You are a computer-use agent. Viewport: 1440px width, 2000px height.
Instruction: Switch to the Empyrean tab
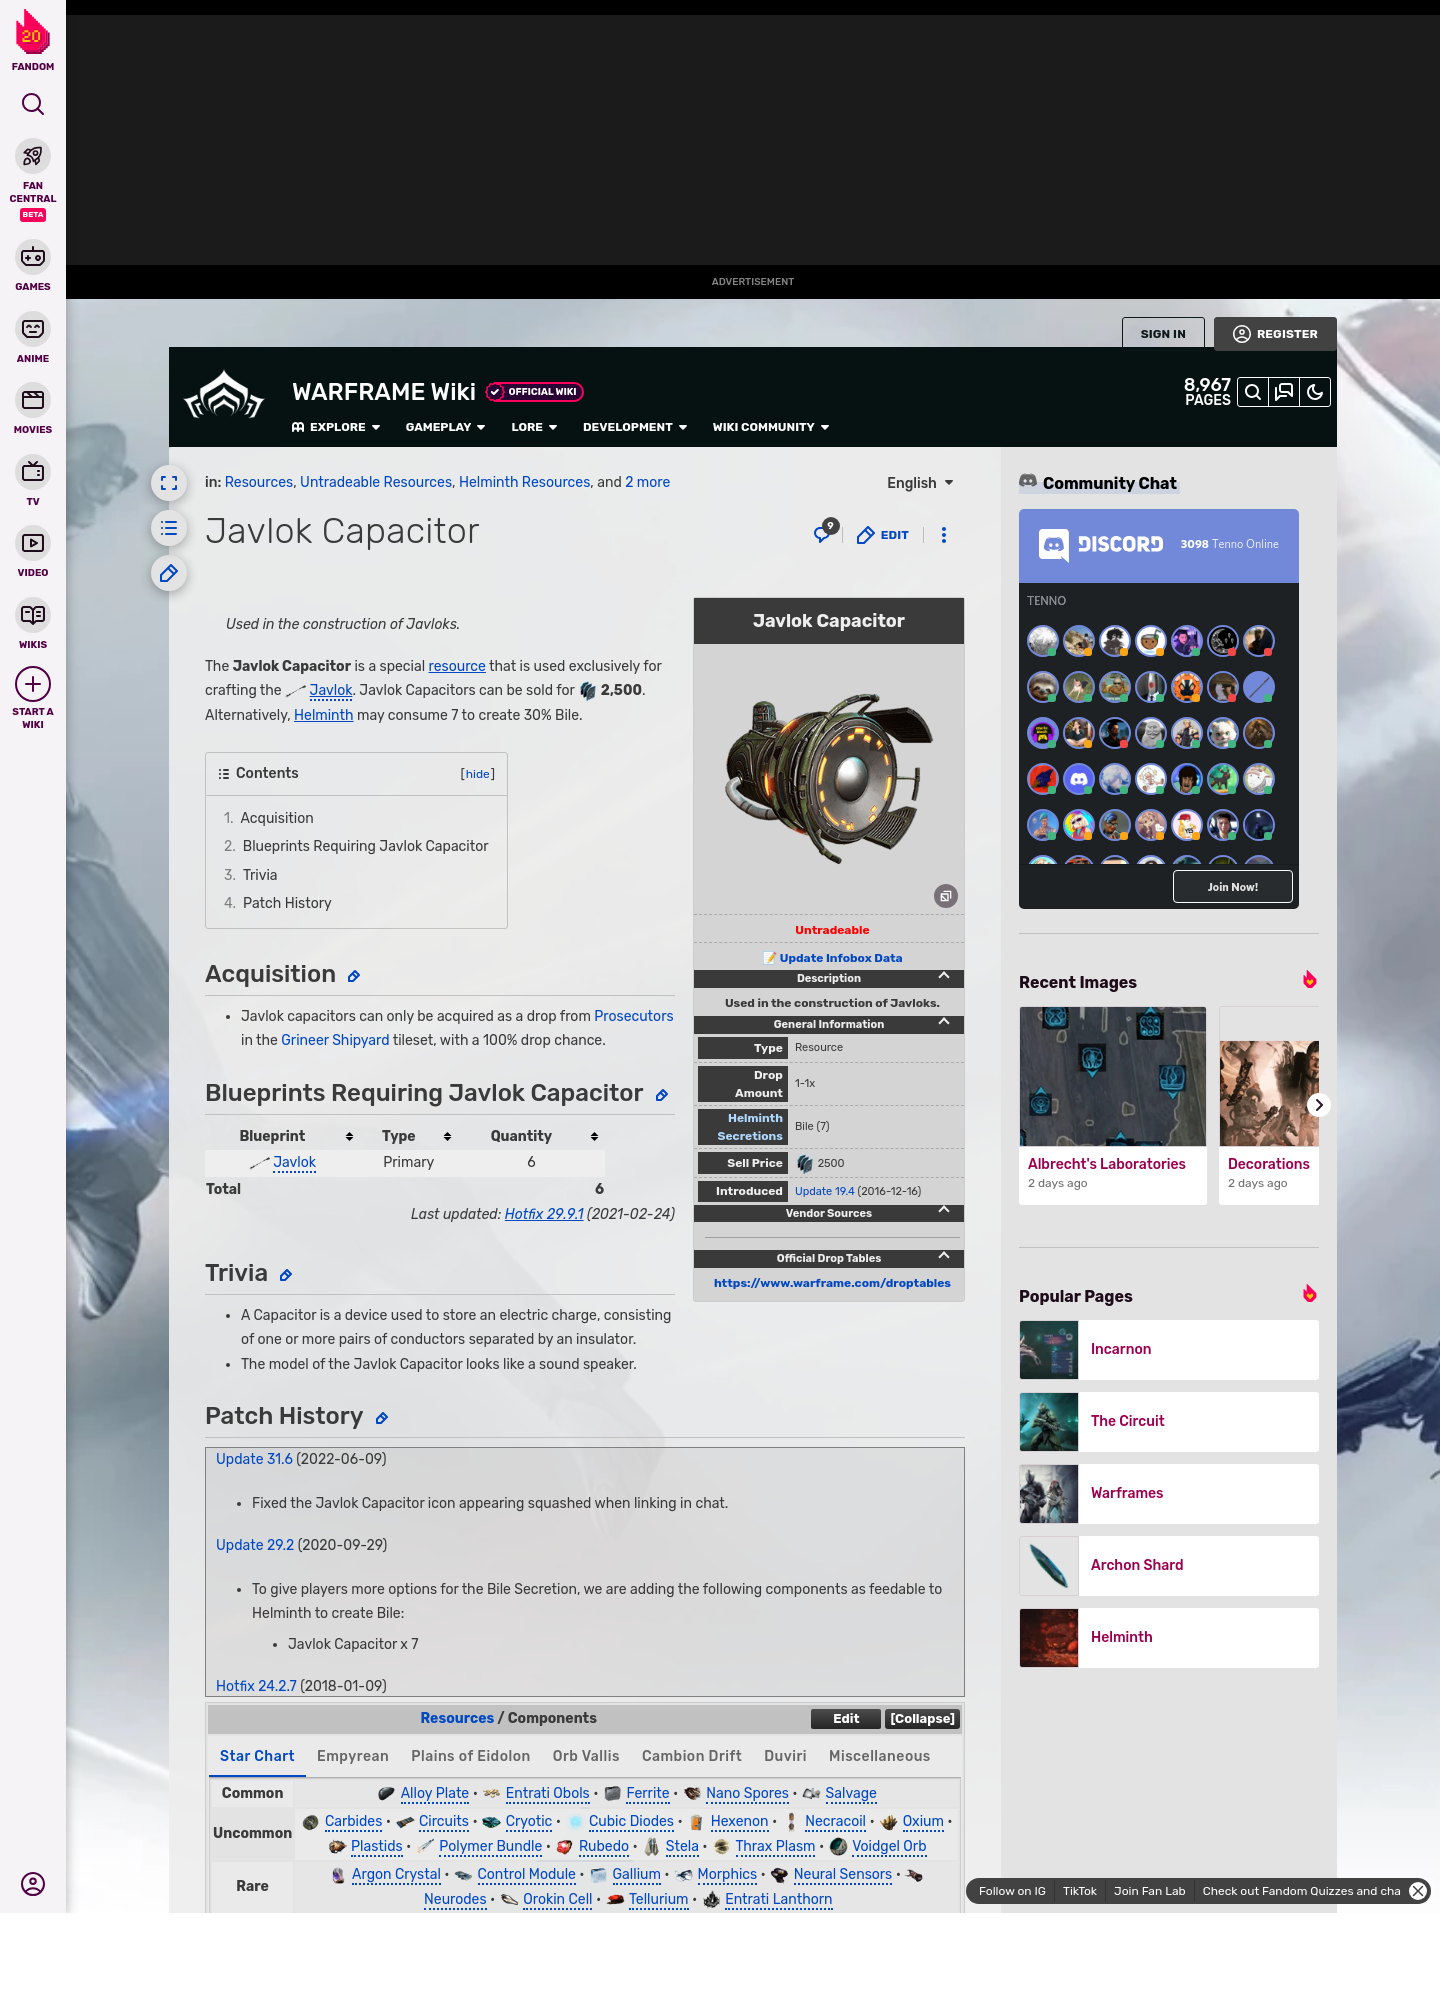point(353,1756)
